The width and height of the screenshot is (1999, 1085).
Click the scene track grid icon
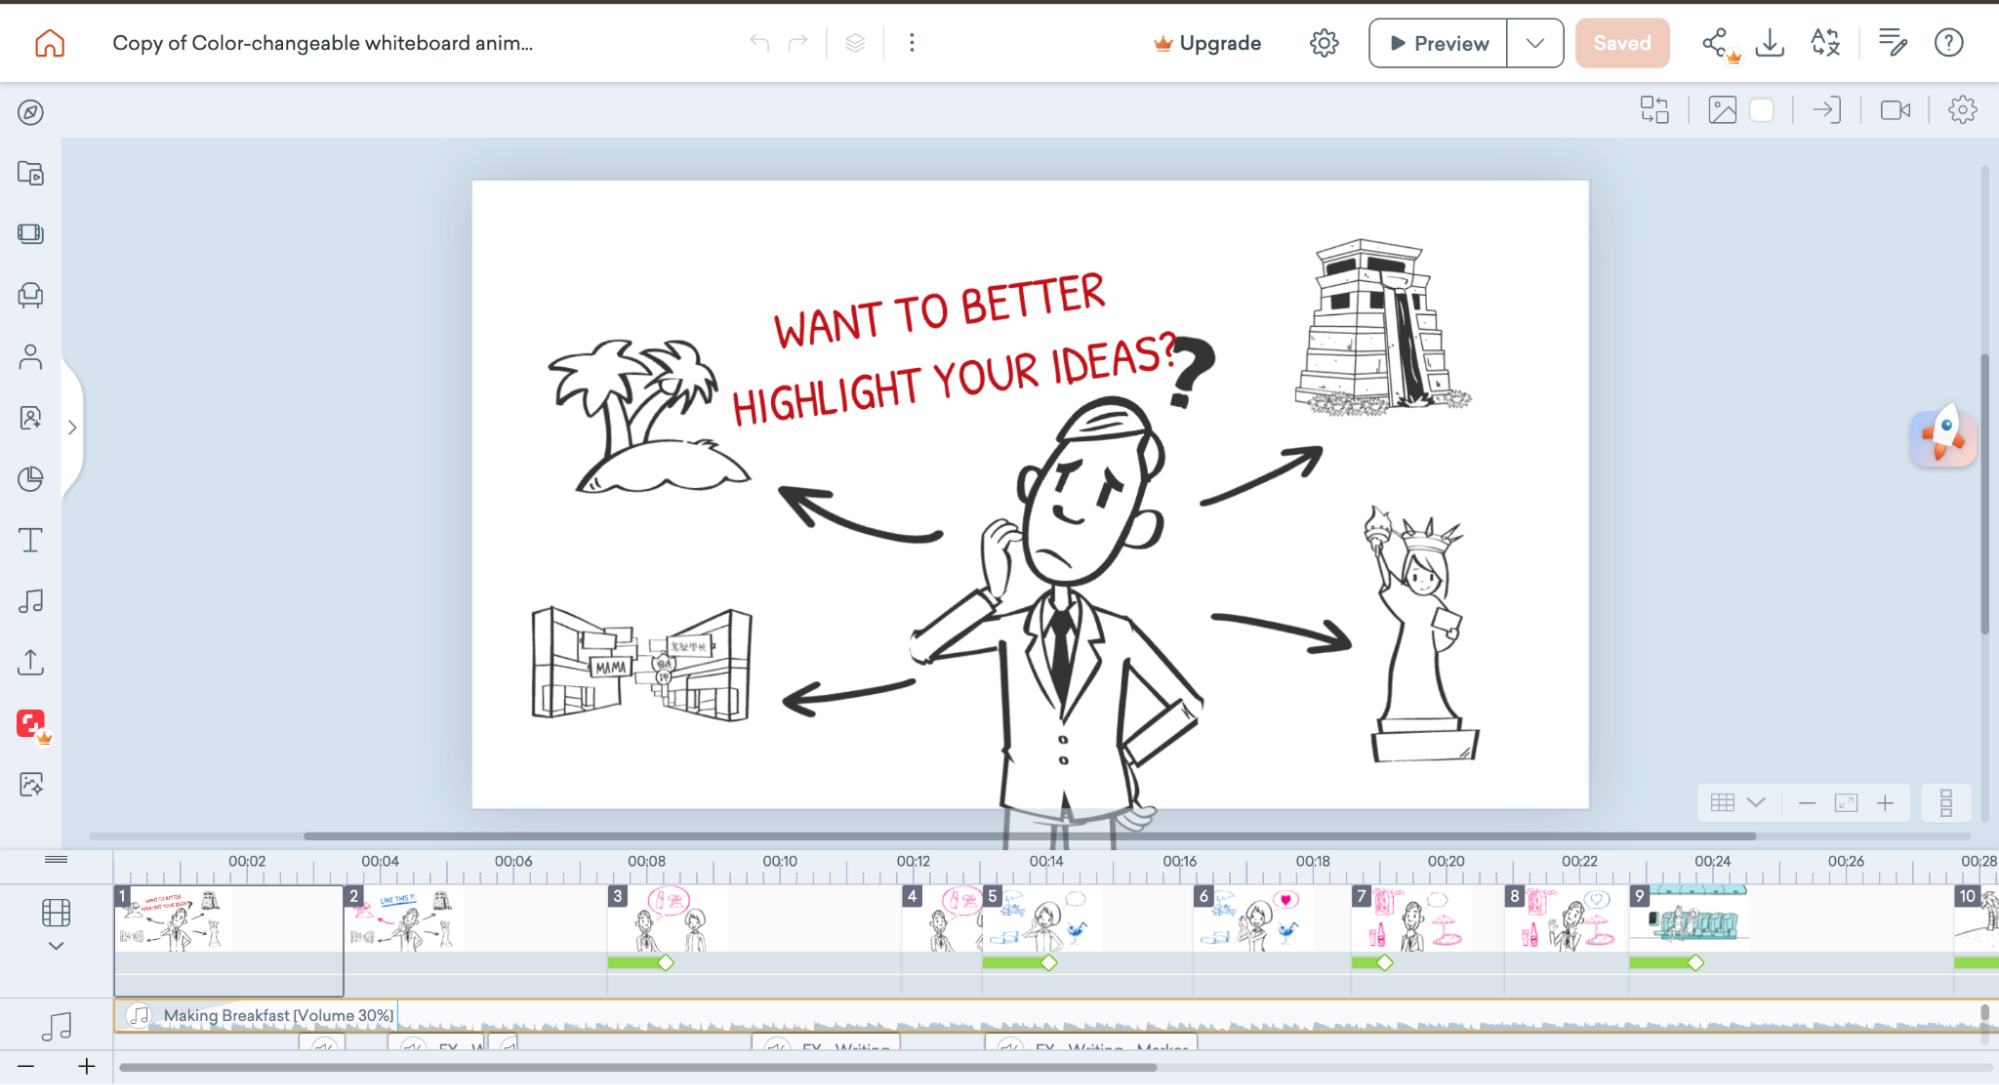(x=56, y=913)
